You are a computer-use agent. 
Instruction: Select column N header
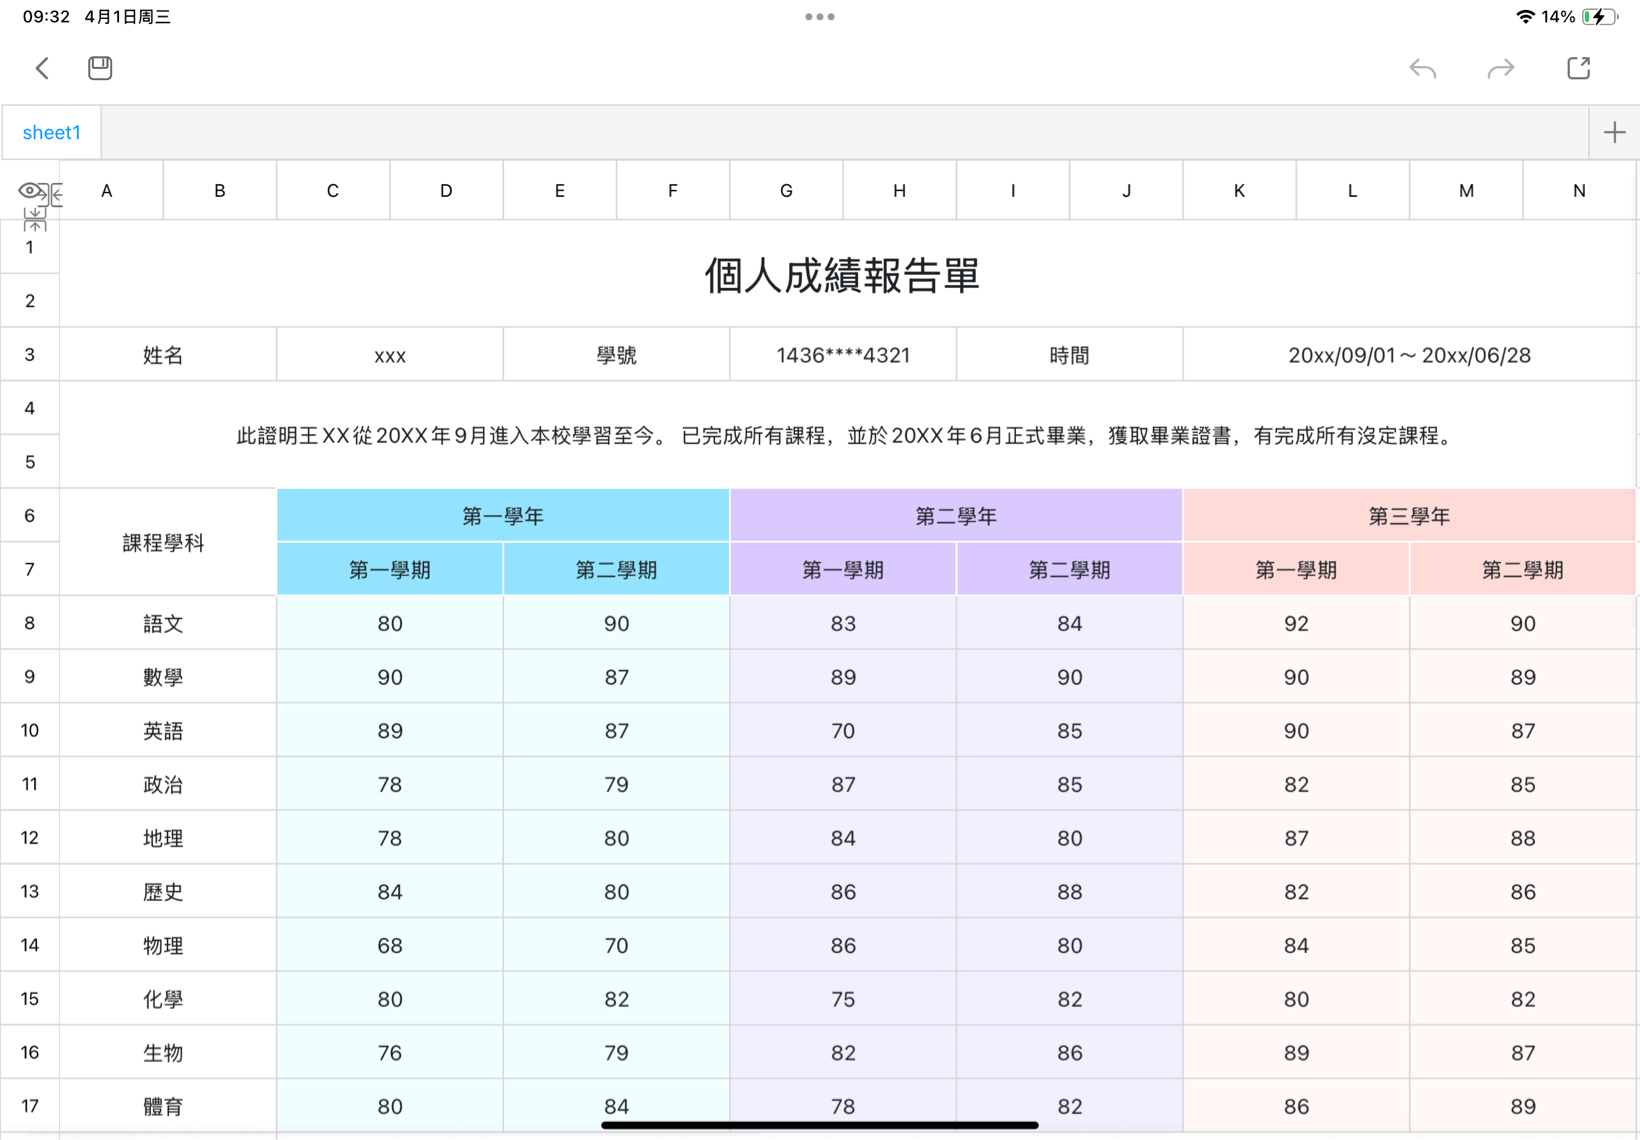1579,190
